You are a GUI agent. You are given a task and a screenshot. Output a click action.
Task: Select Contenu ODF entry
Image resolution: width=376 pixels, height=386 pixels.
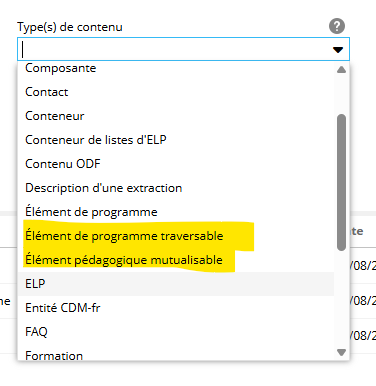176,164
